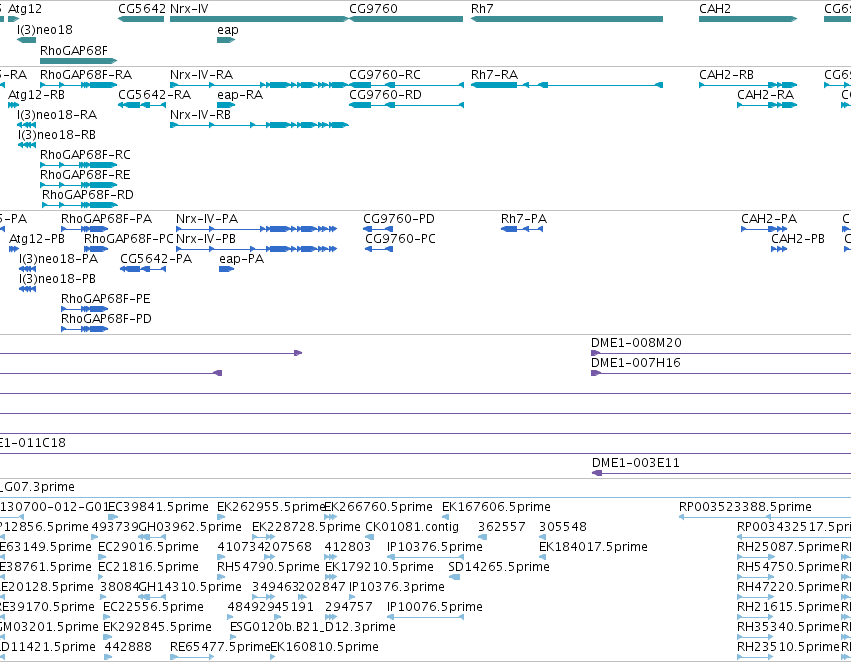Click transcript CG9760-RC
Viewport: 851px width, 662px height.
pyautogui.click(x=385, y=74)
